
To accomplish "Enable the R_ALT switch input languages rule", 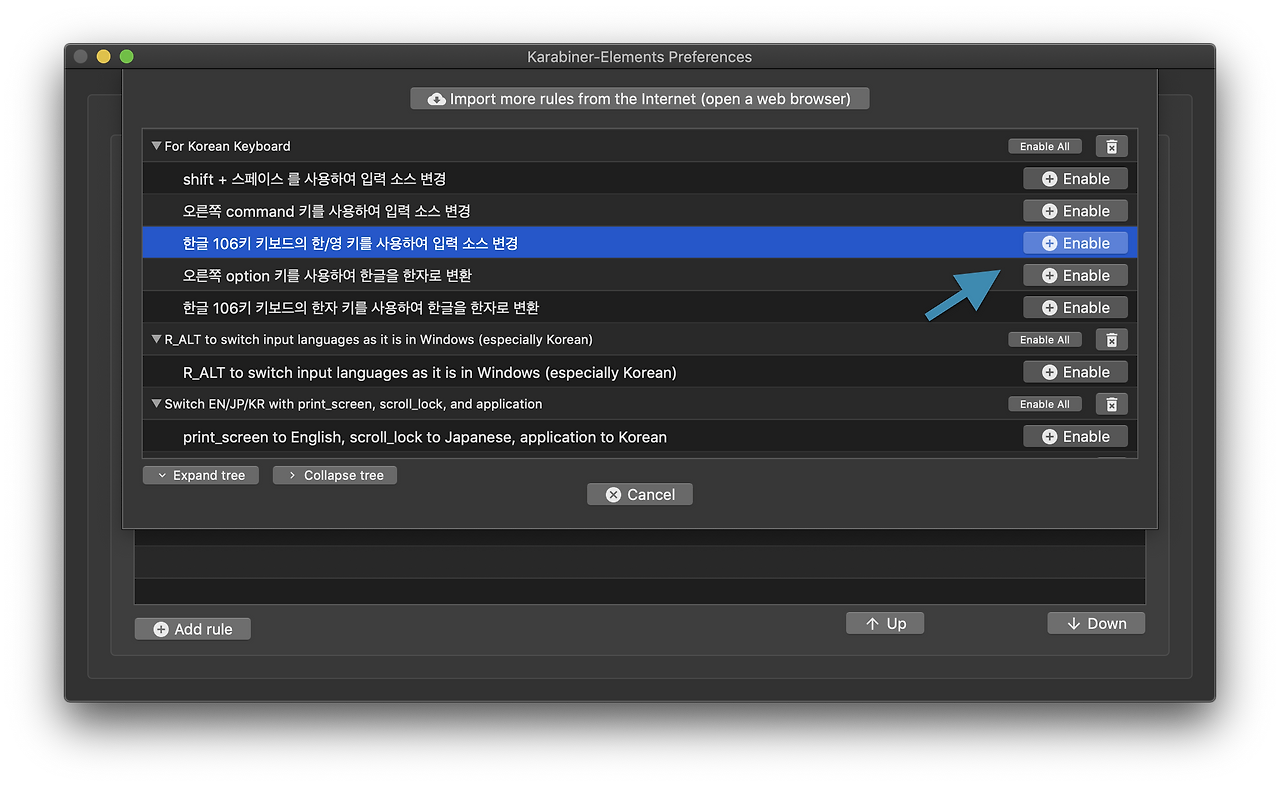I will click(x=1075, y=372).
